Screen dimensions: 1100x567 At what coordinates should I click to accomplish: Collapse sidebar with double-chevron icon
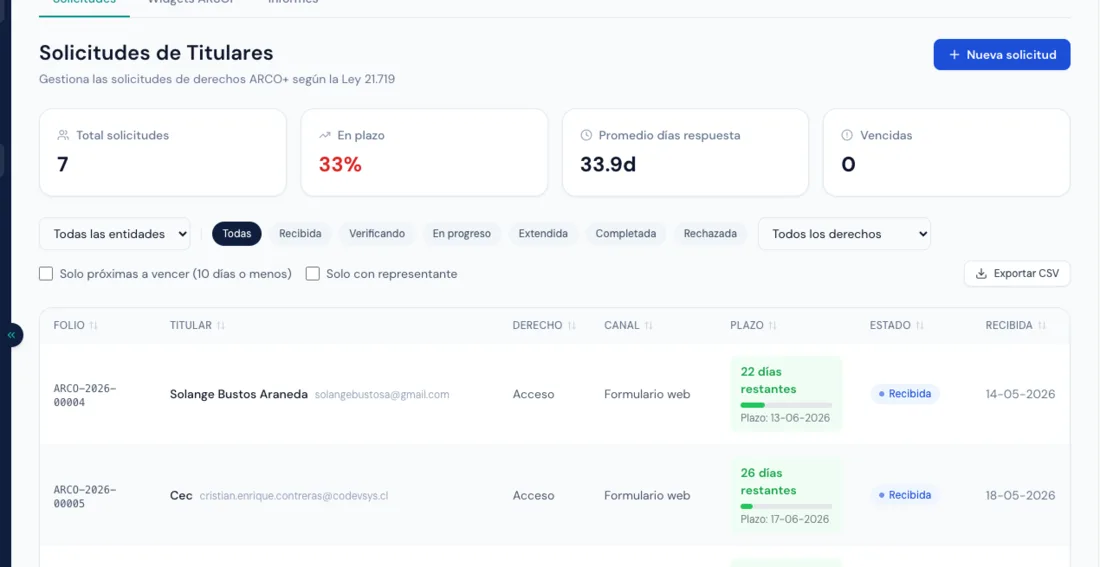pos(11,335)
